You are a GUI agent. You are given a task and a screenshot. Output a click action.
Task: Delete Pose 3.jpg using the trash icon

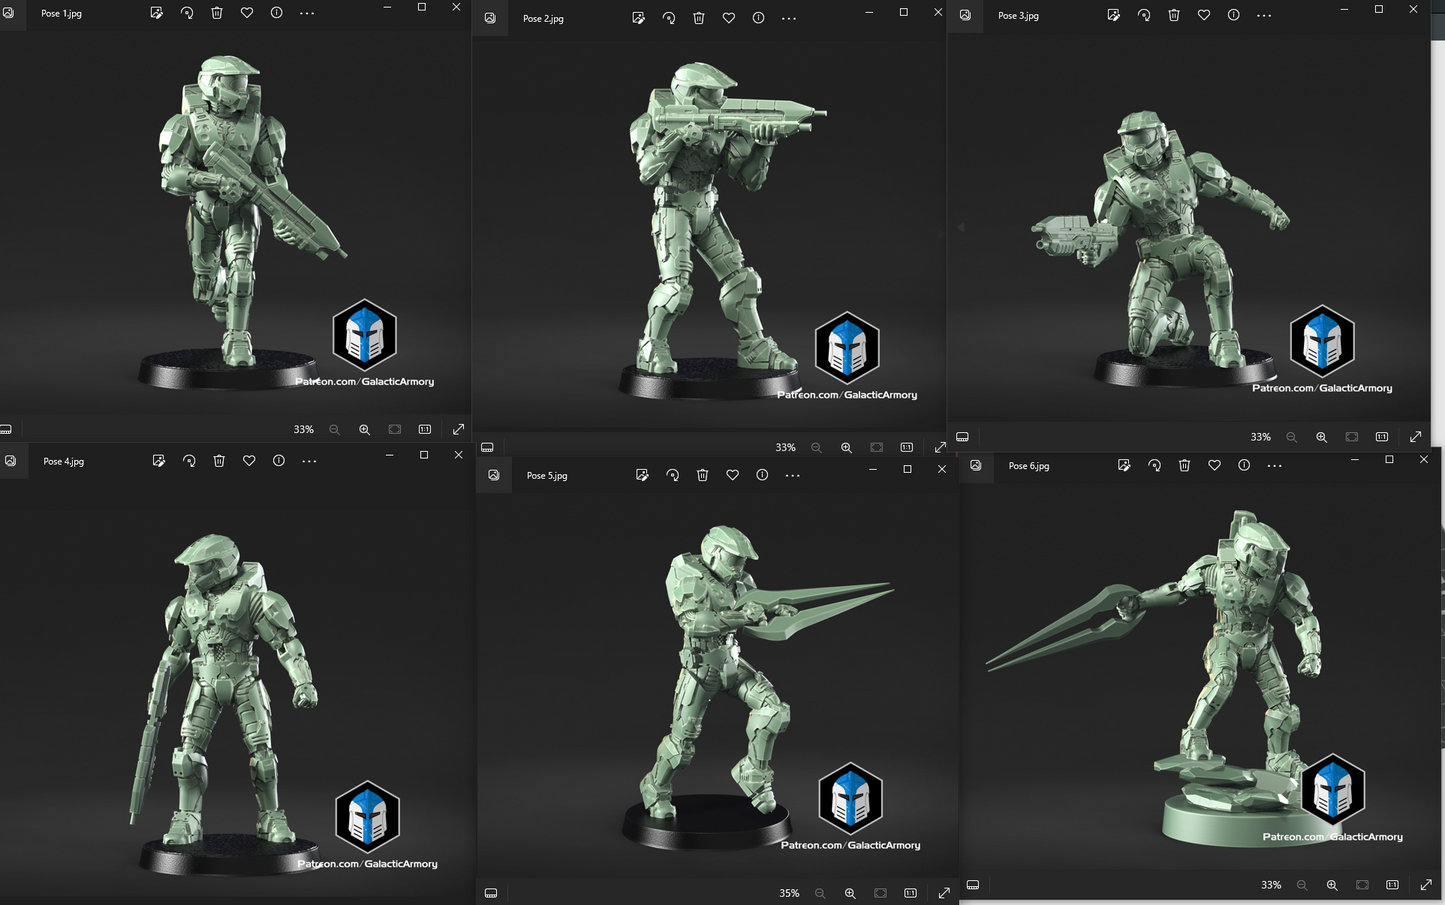click(1174, 15)
